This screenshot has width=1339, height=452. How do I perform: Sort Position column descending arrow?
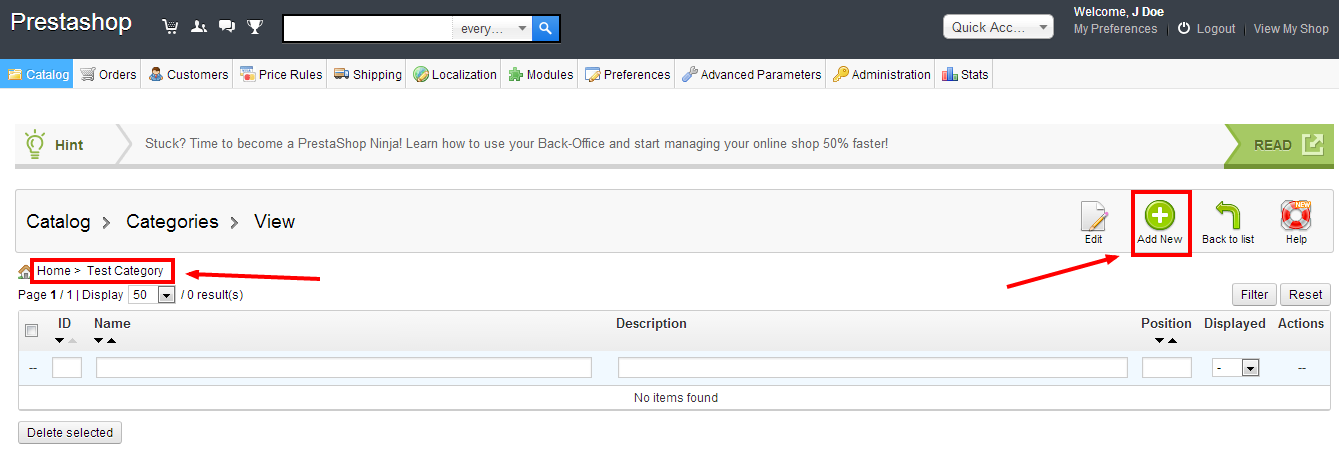(1160, 341)
